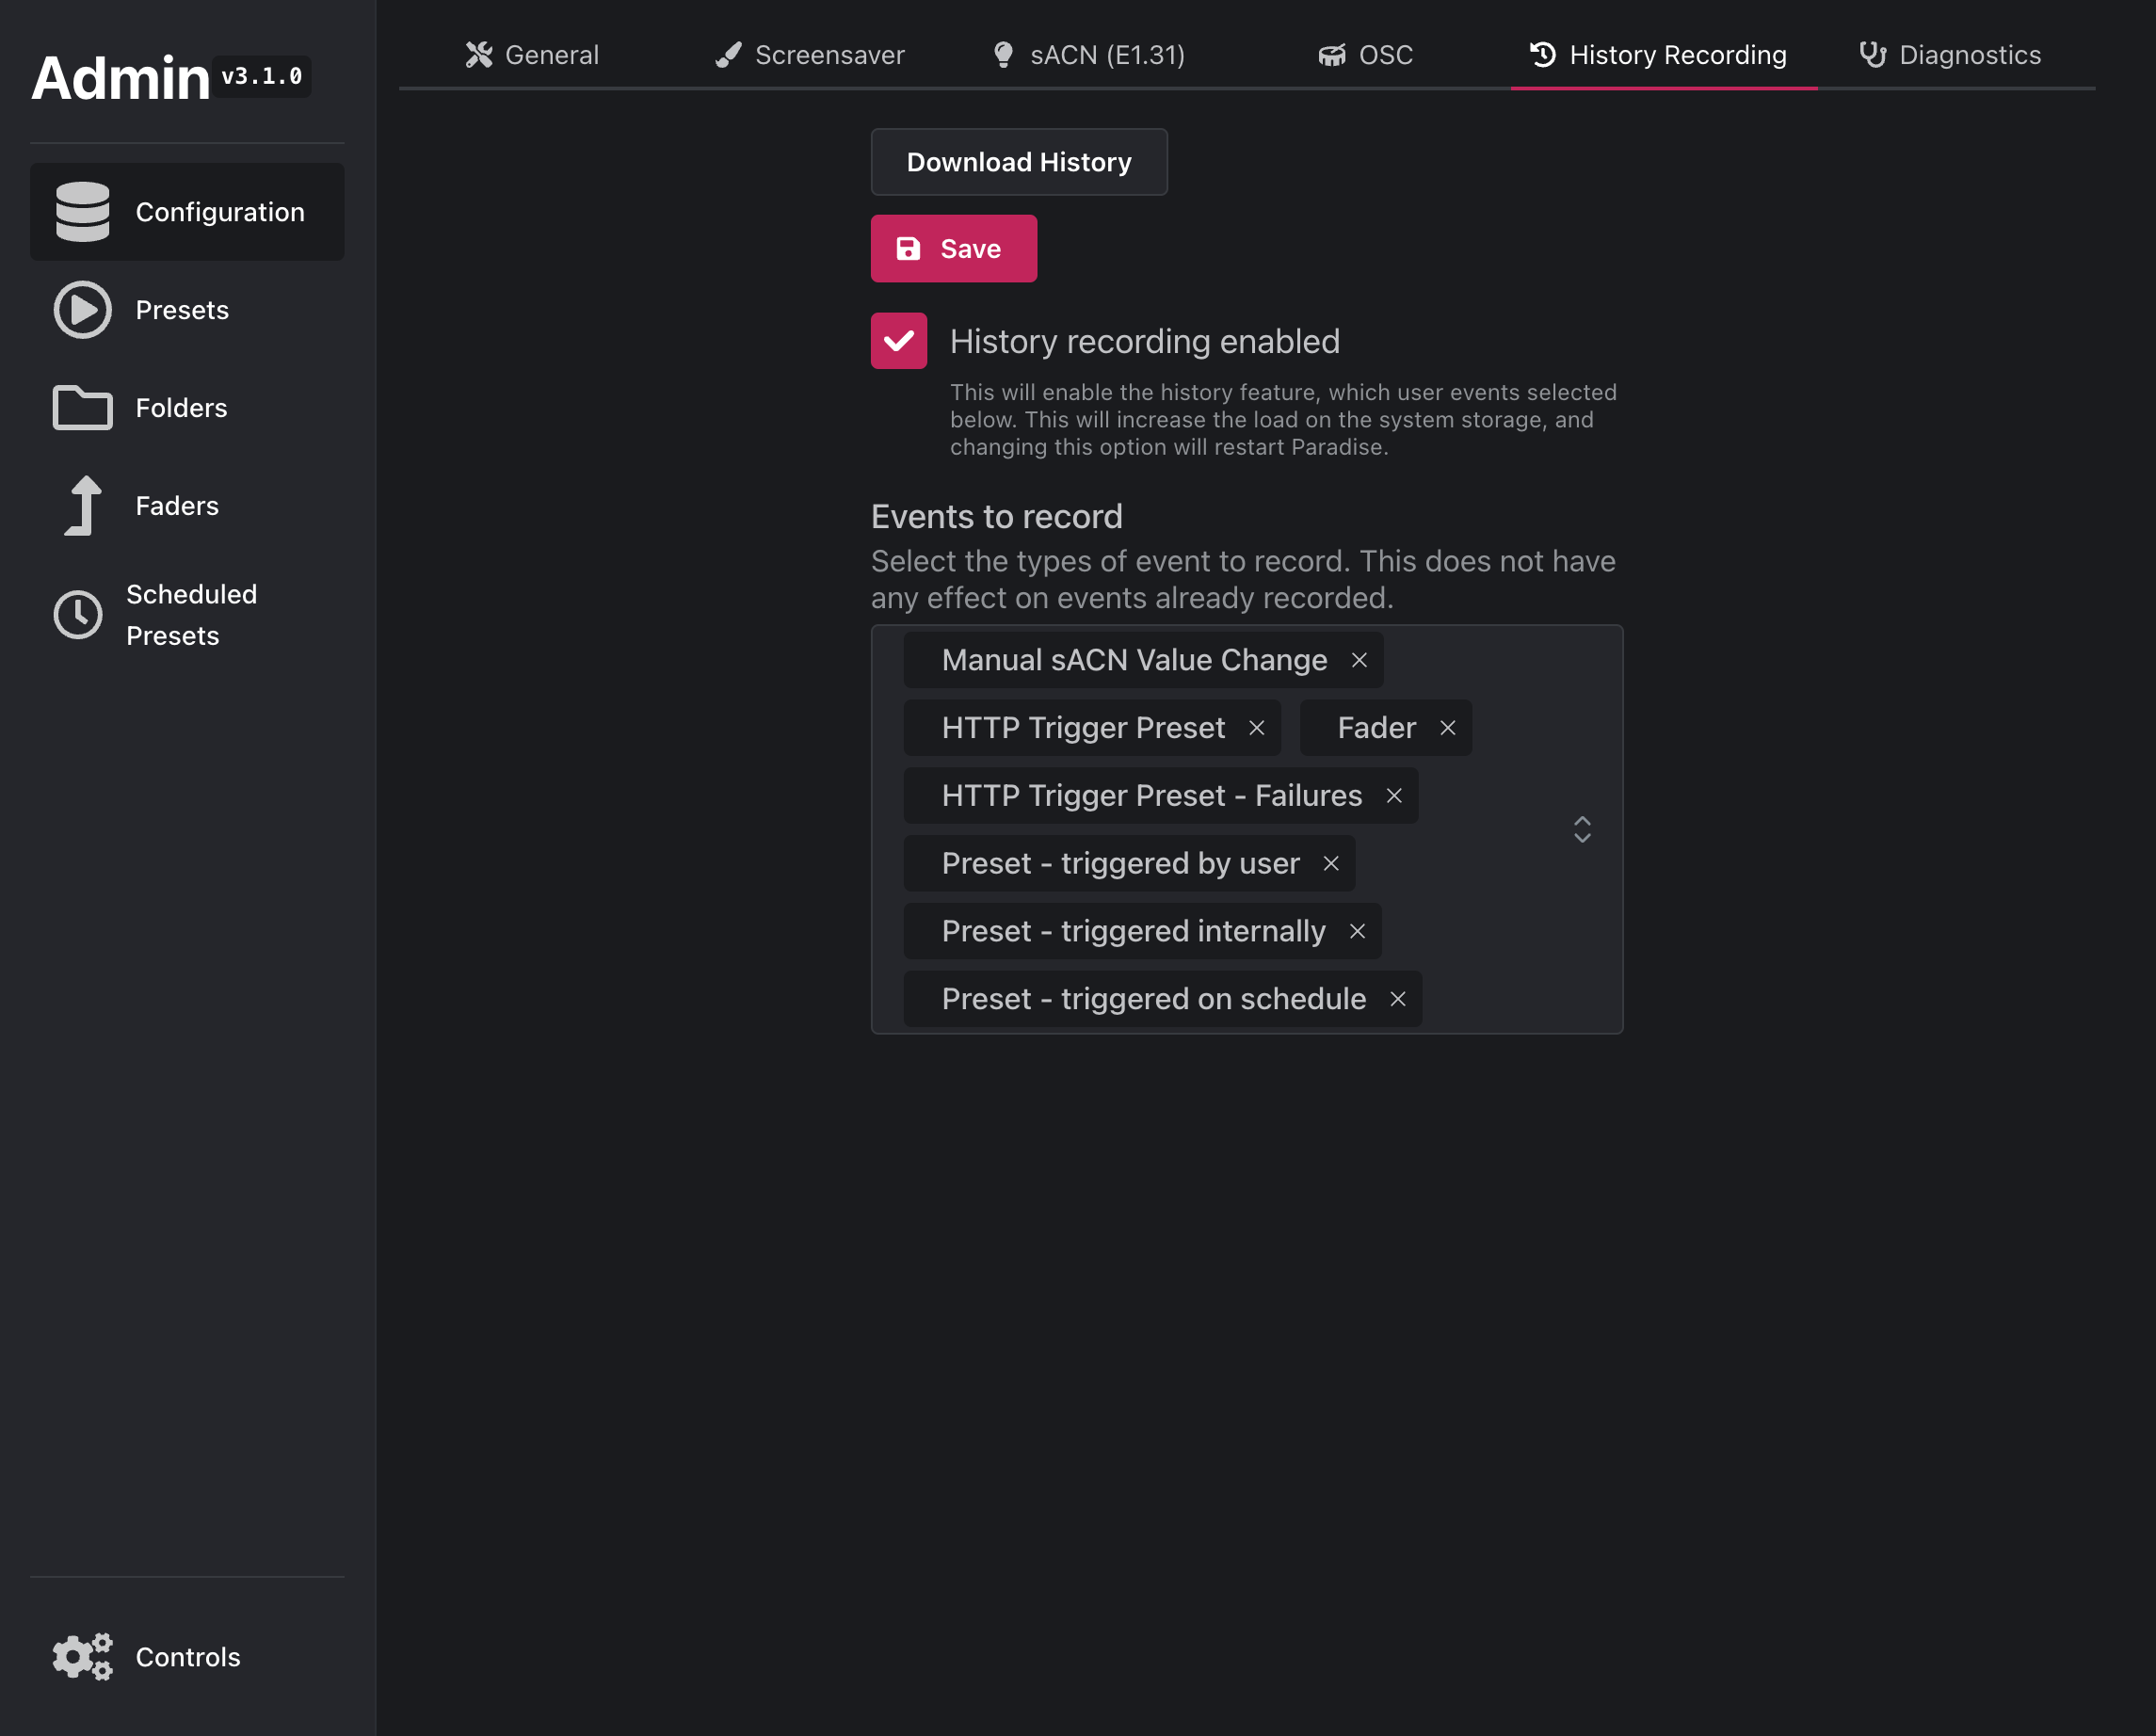The width and height of the screenshot is (2156, 1736).
Task: Navigate to Scheduled Presets
Action: tap(187, 615)
